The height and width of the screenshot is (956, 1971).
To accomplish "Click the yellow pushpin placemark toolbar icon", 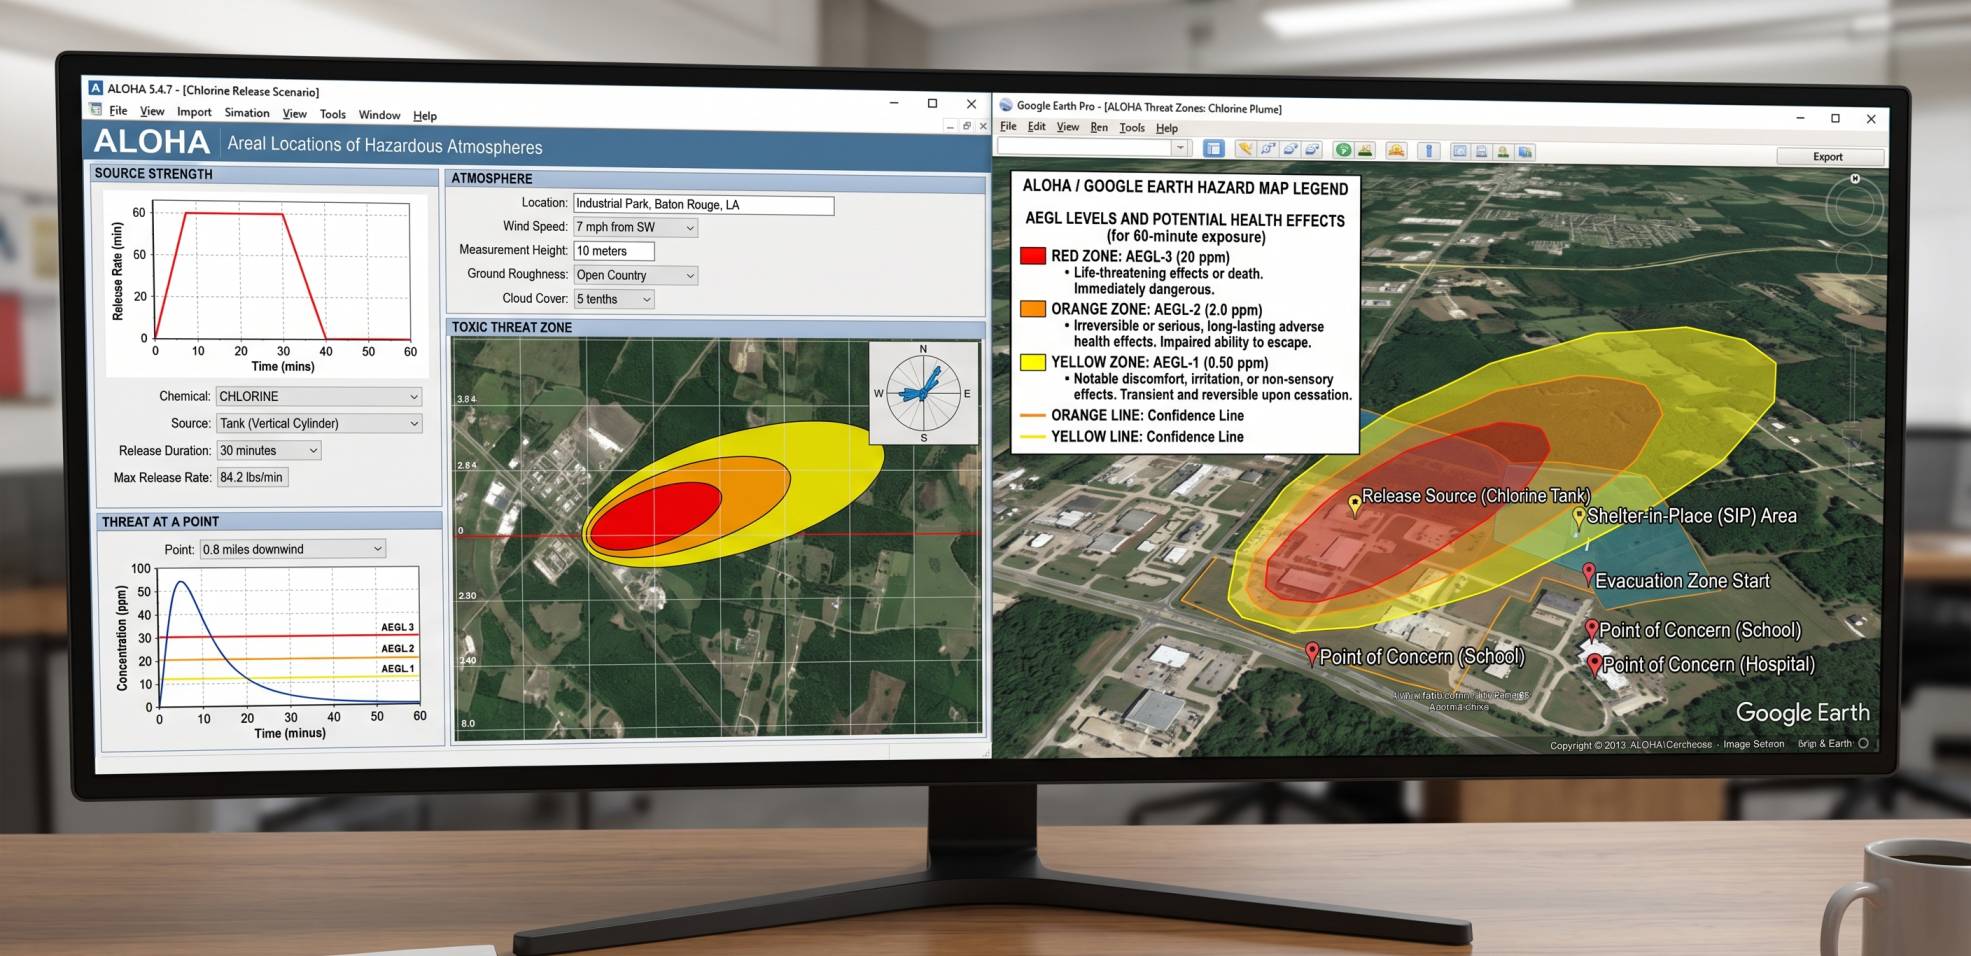I will click(x=1245, y=149).
